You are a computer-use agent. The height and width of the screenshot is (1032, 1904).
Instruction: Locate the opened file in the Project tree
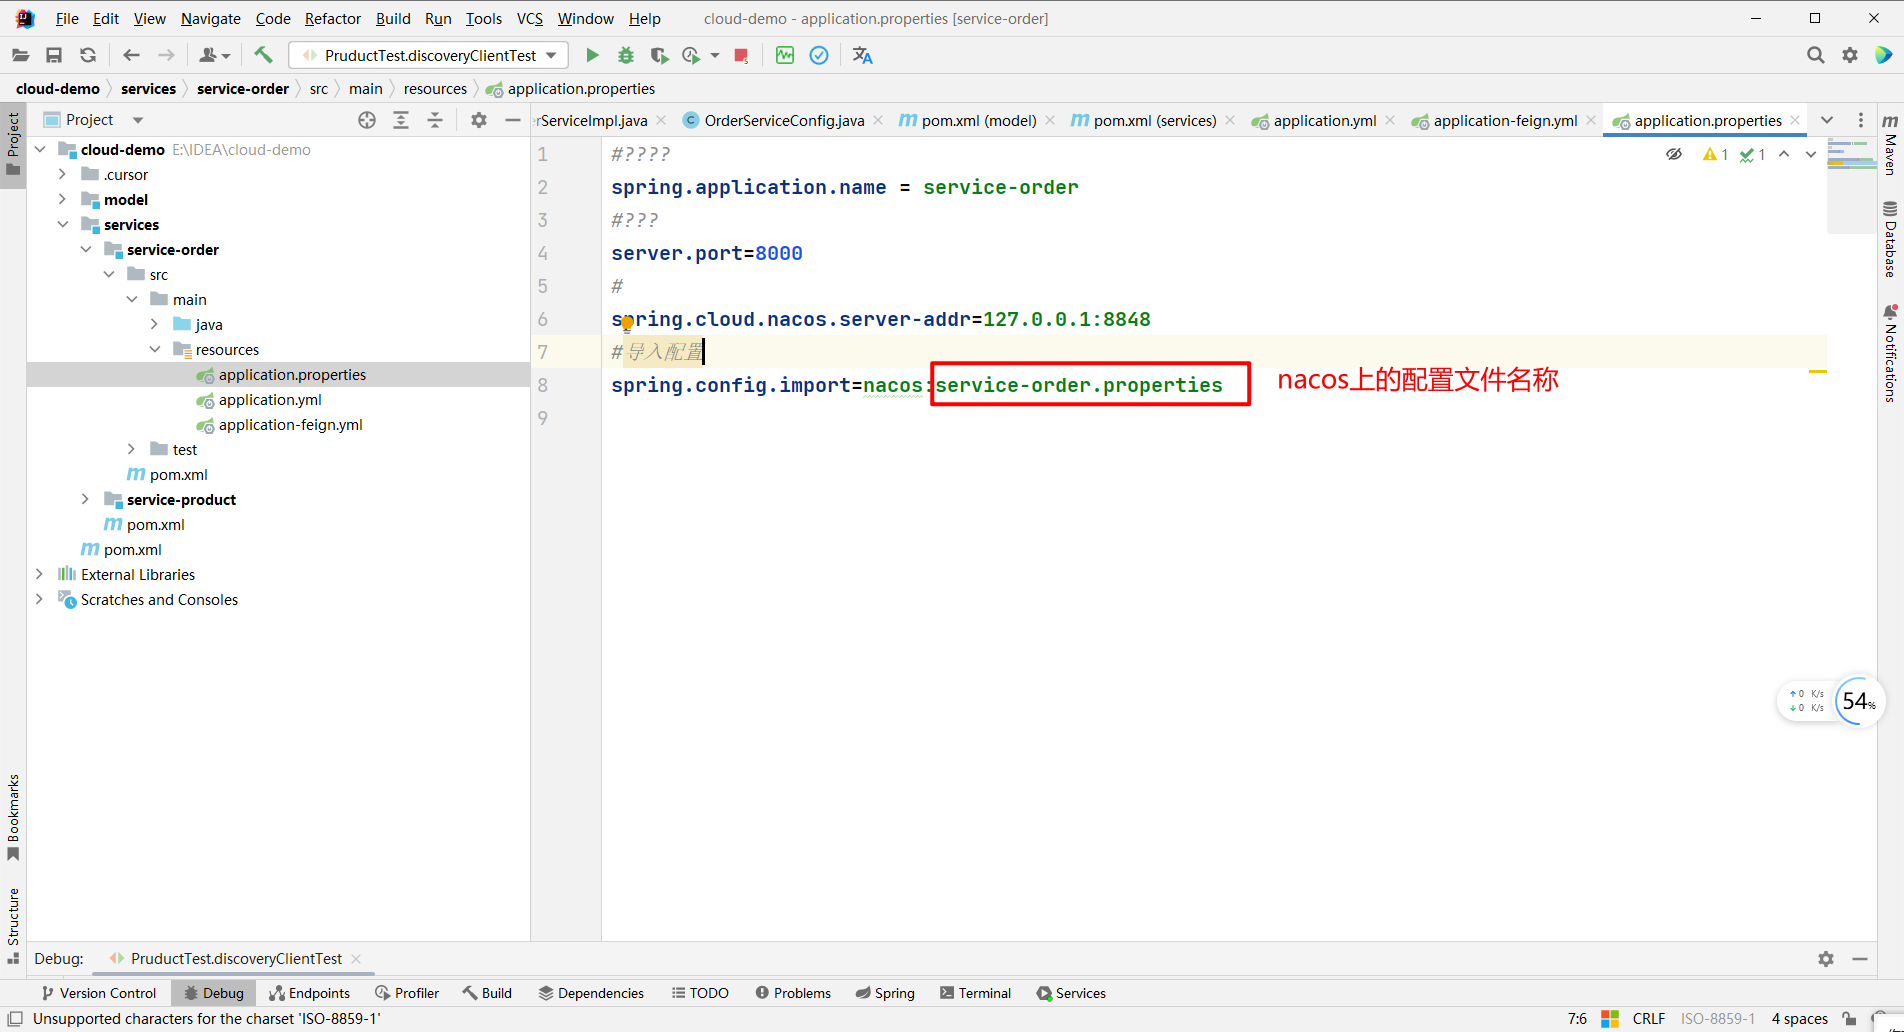click(x=367, y=120)
